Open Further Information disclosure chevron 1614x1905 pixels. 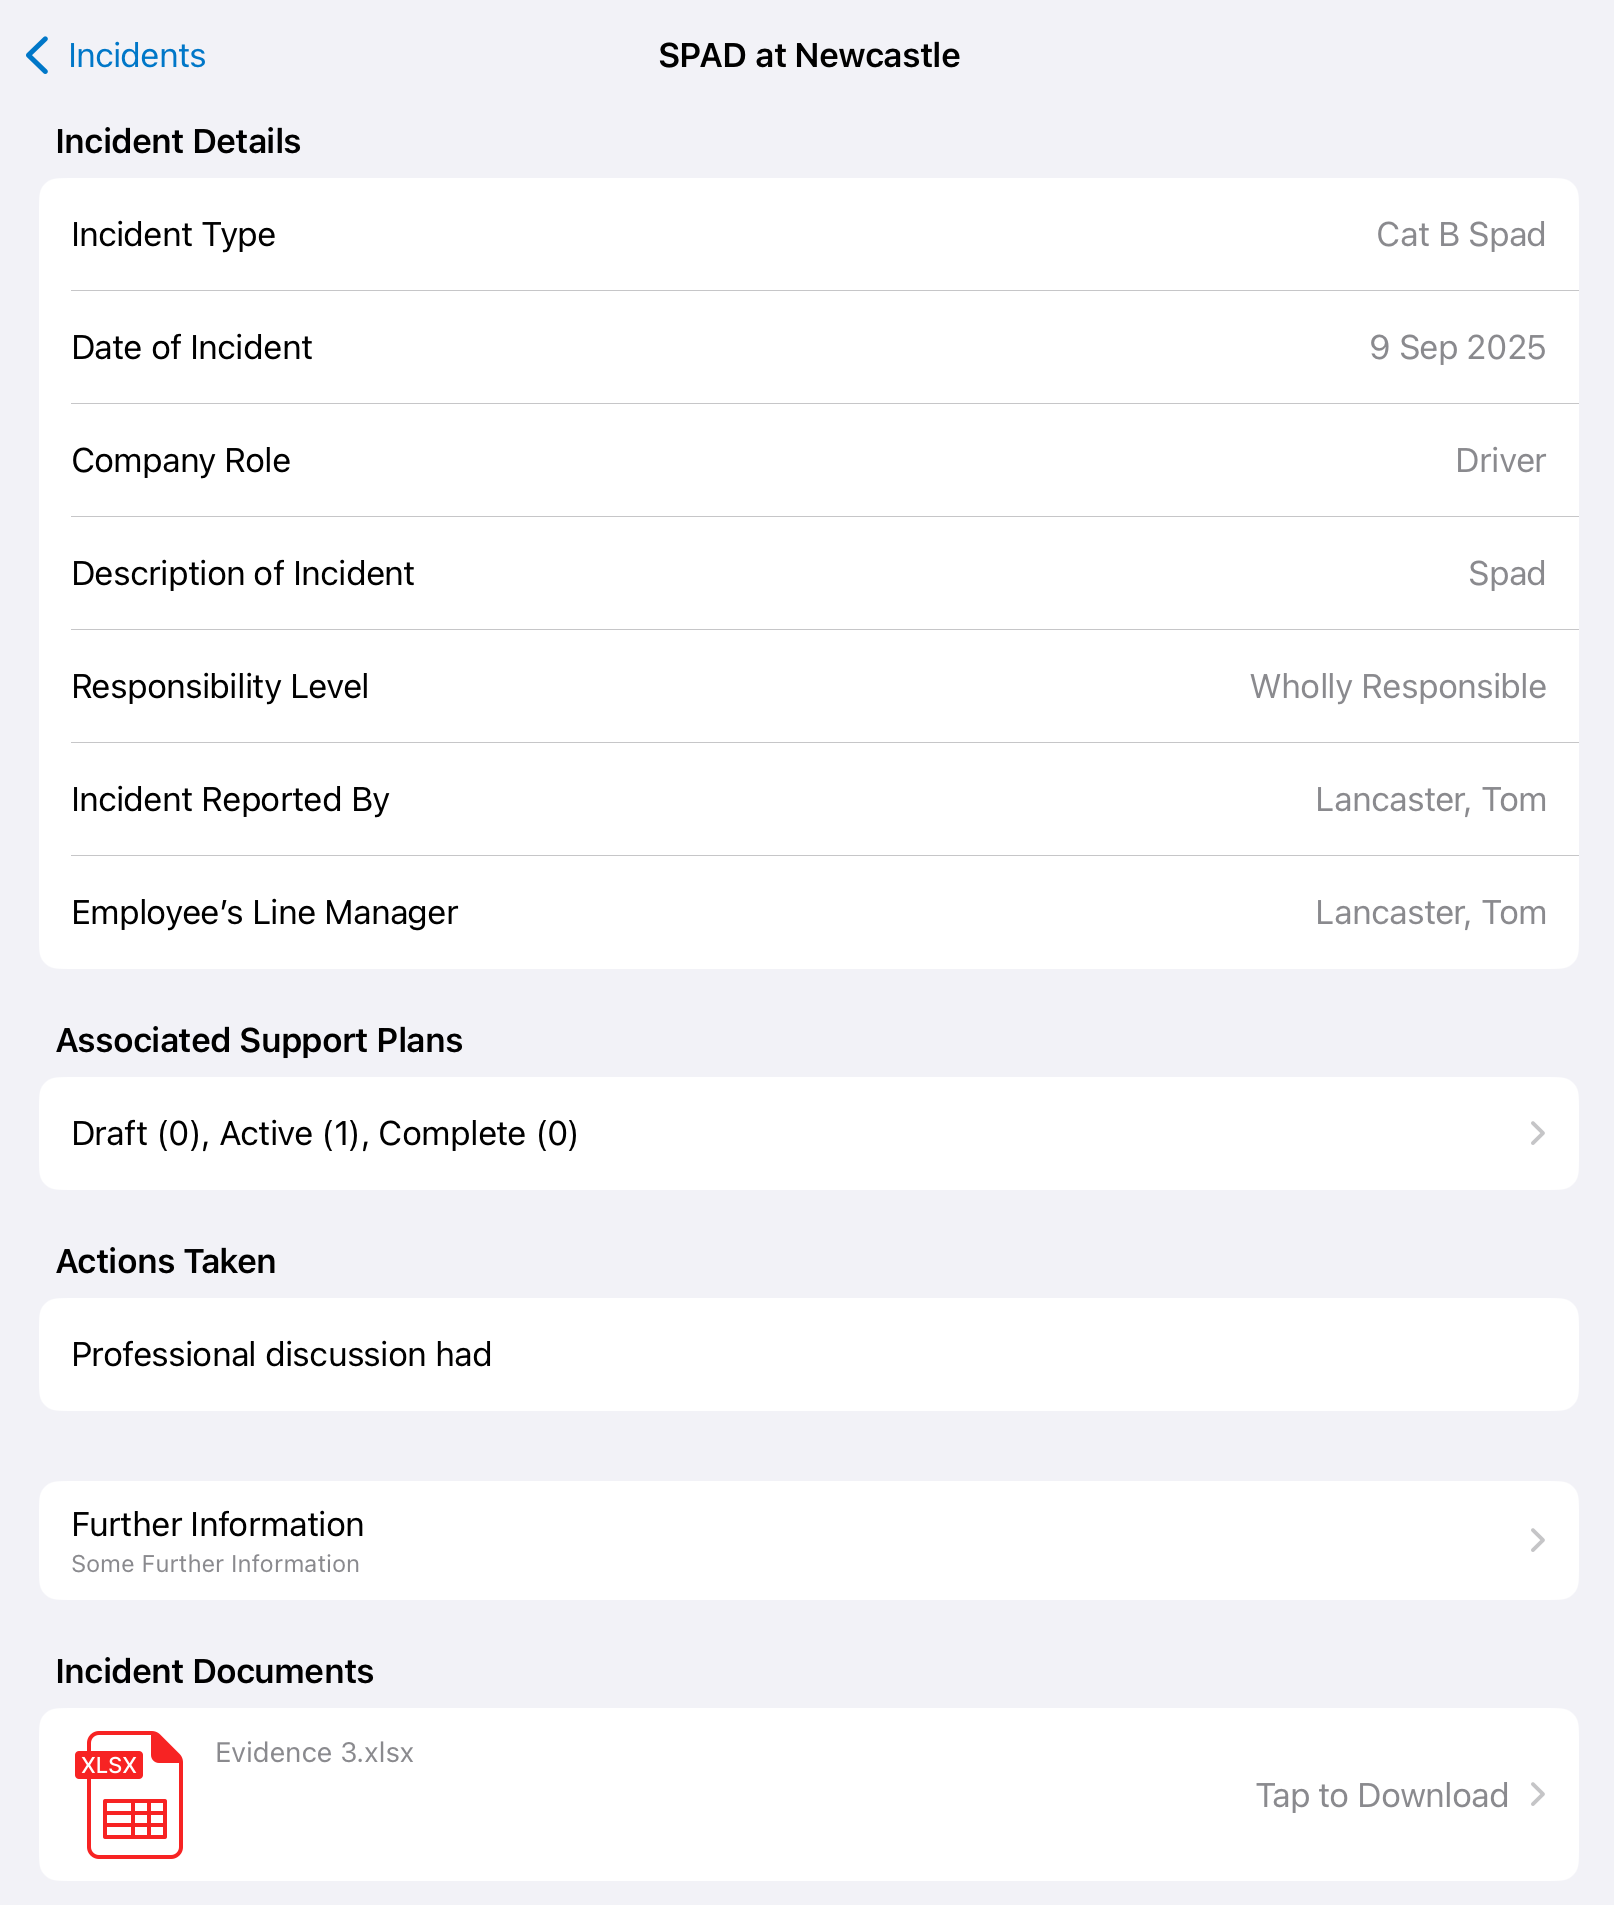click(1538, 1540)
